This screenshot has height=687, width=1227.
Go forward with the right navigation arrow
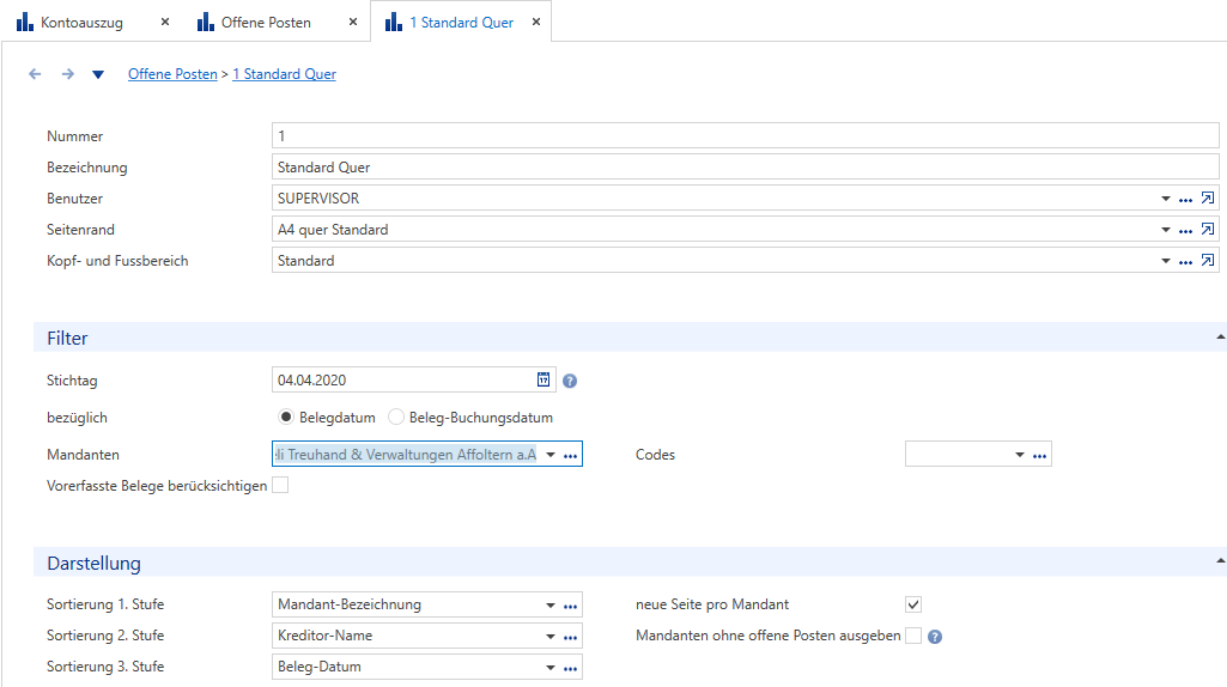pyautogui.click(x=68, y=74)
